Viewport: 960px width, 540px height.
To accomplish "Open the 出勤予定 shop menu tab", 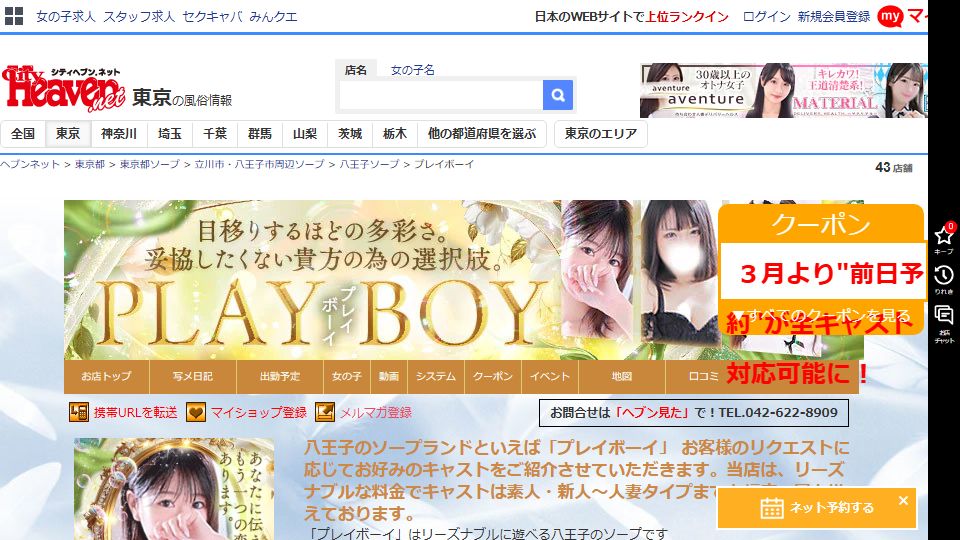I will [x=280, y=377].
